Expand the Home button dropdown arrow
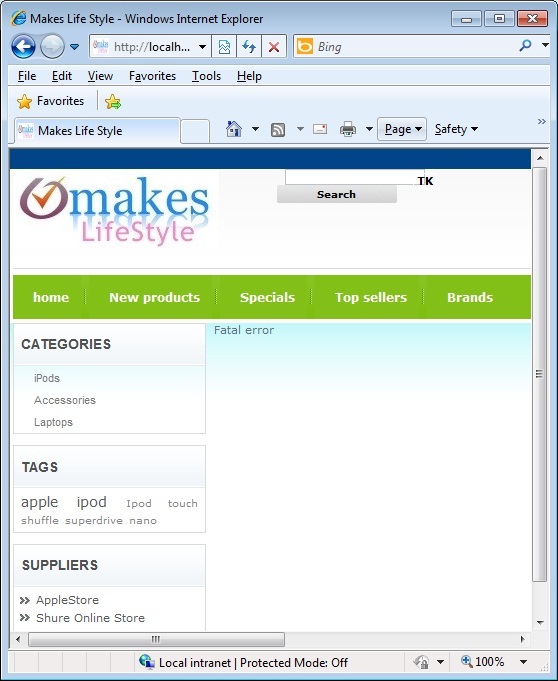Screen dimensions: 558x681 point(255,129)
